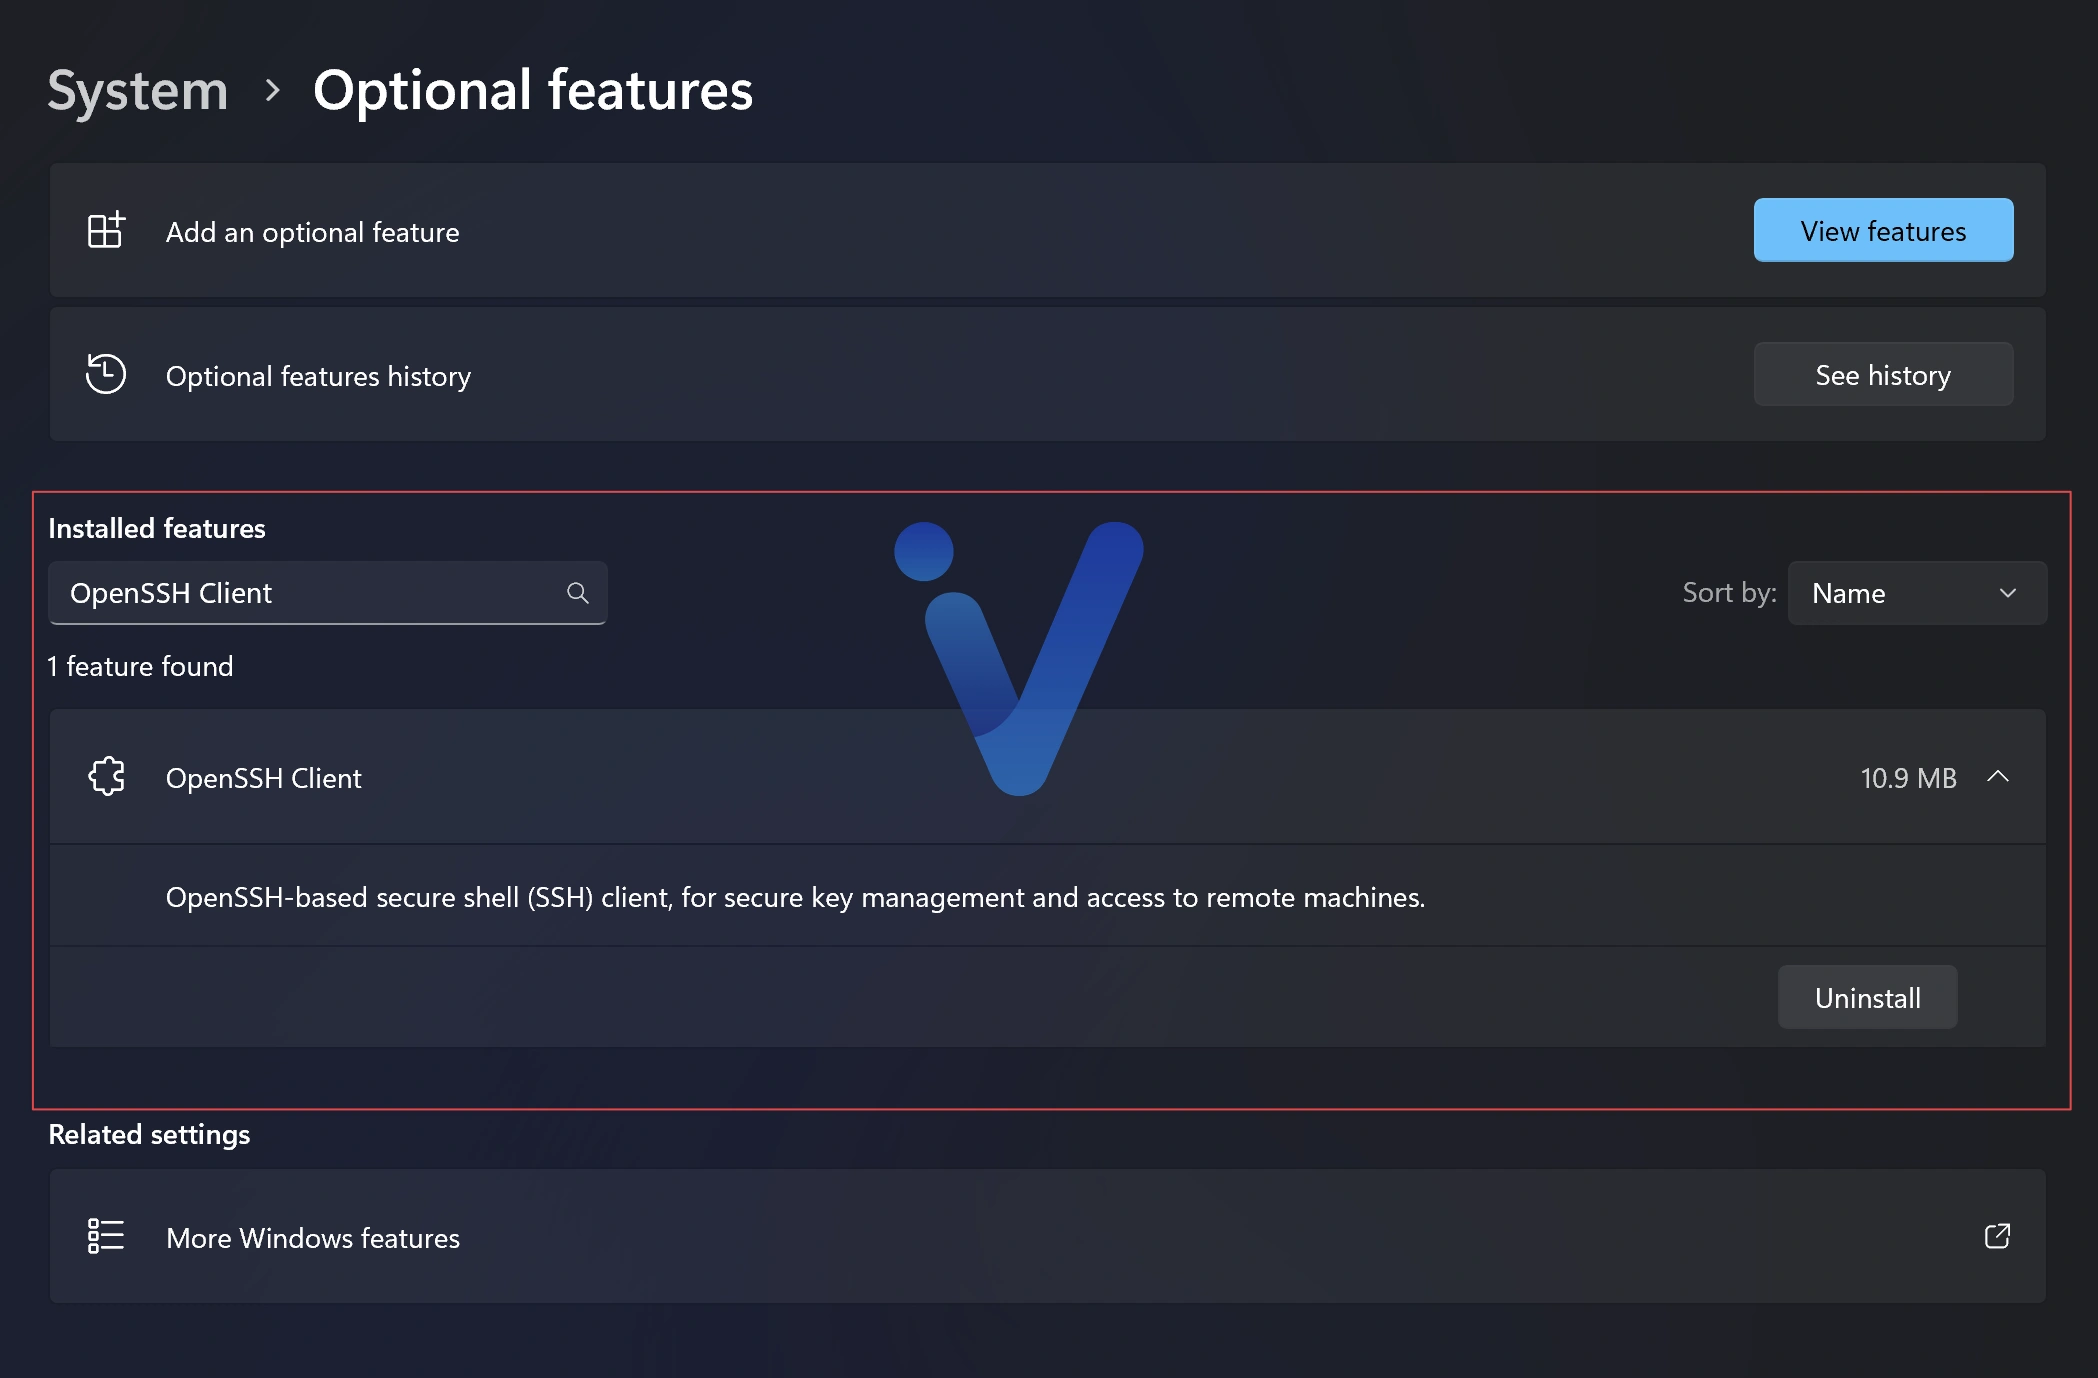
Task: Click the OpenSSH Client puzzle piece icon
Action: tap(108, 775)
